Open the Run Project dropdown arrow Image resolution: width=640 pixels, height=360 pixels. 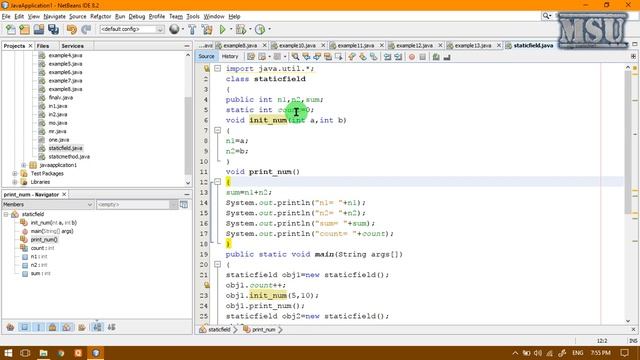pos(231,29)
